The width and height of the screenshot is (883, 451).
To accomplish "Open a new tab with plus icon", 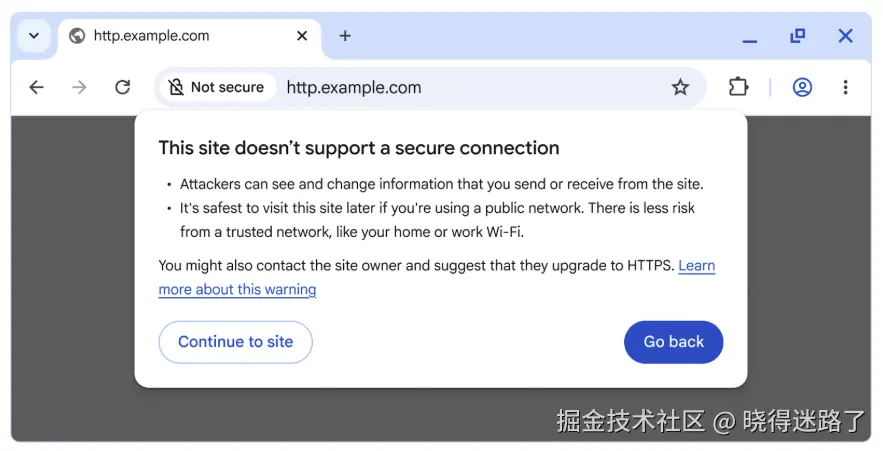I will tap(345, 36).
